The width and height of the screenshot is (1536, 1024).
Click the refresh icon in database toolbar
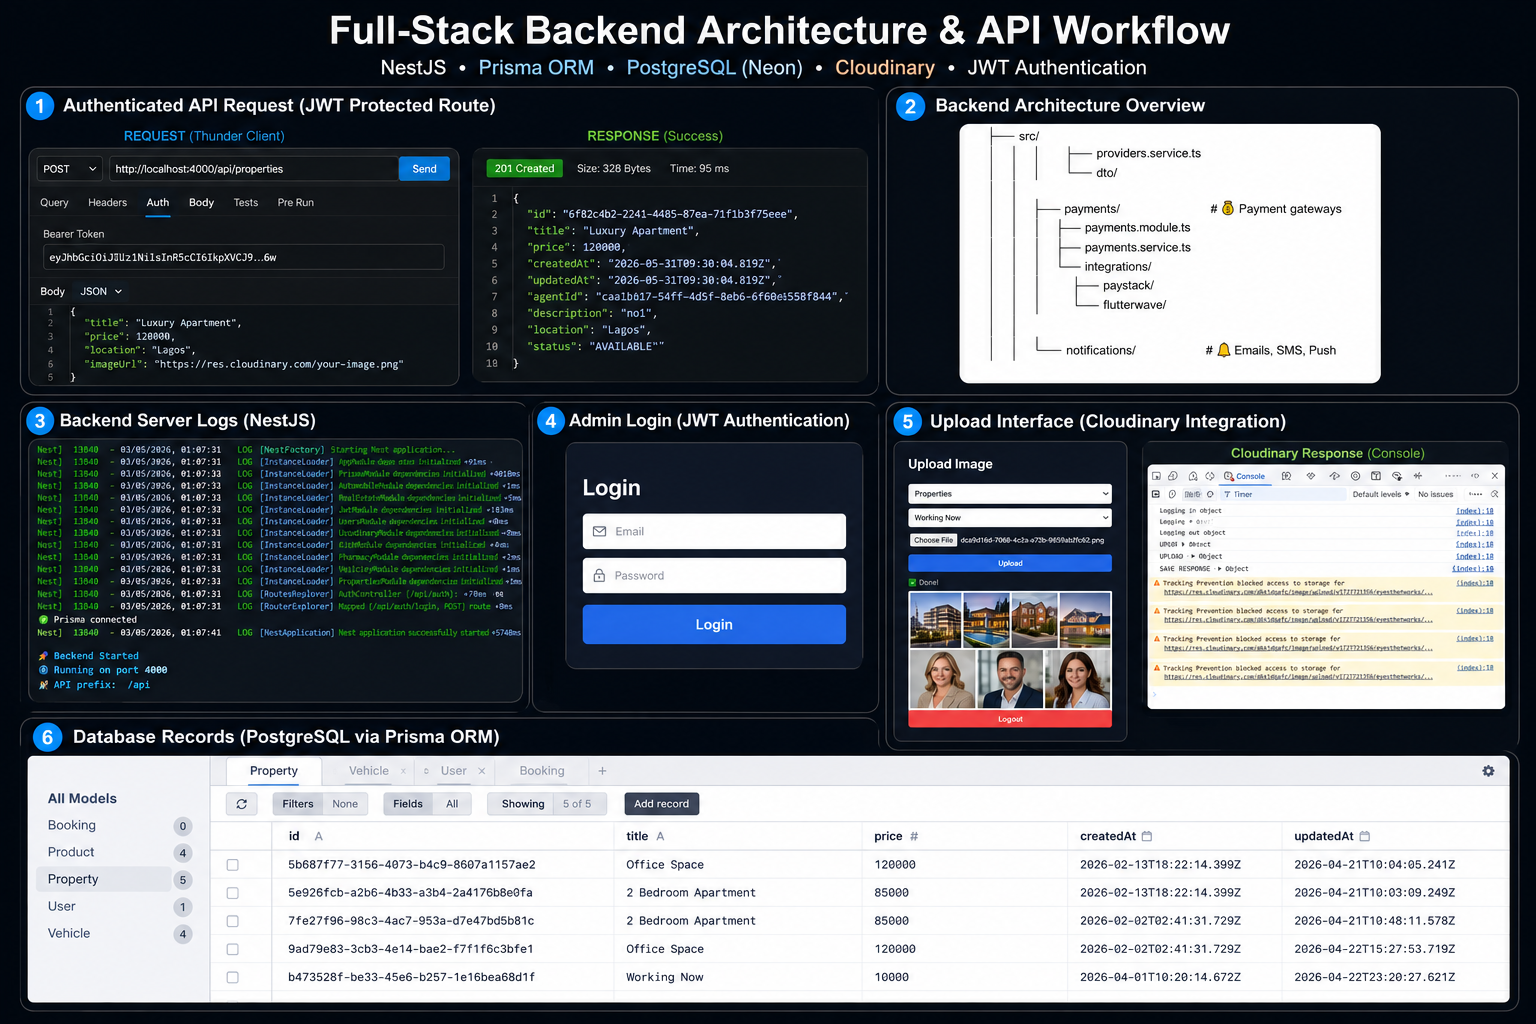[x=242, y=804]
